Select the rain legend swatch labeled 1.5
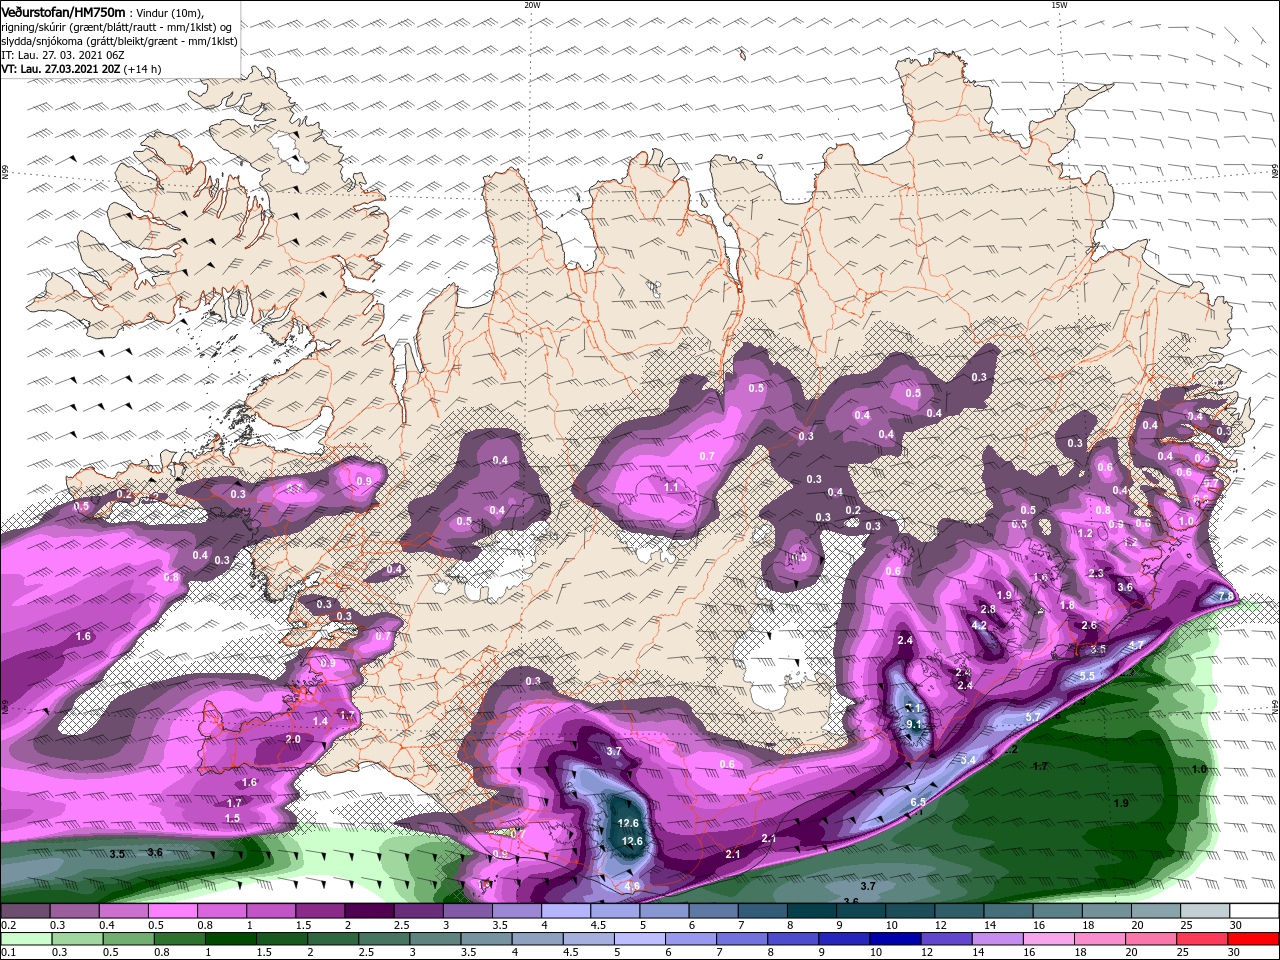Viewport: 1280px width, 960px height. [281, 939]
